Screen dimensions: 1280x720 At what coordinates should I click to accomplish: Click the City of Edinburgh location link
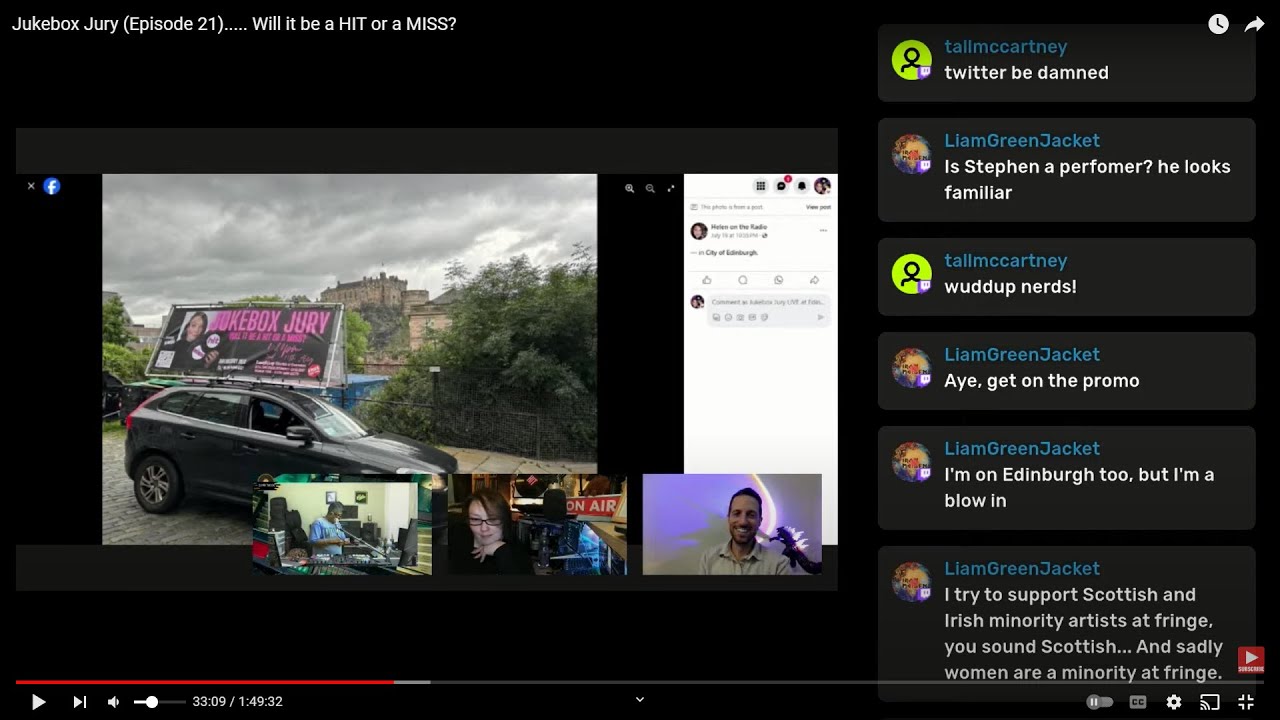[731, 253]
